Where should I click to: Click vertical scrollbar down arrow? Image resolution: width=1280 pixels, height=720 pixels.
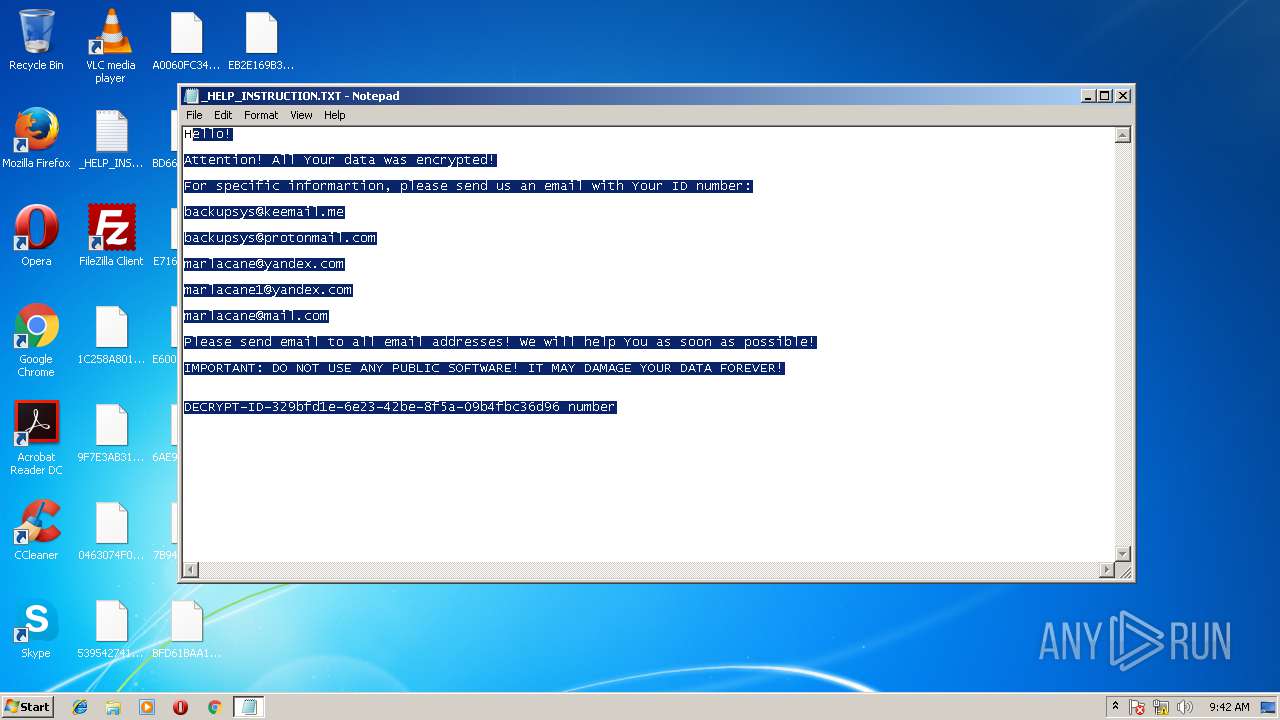coord(1123,554)
